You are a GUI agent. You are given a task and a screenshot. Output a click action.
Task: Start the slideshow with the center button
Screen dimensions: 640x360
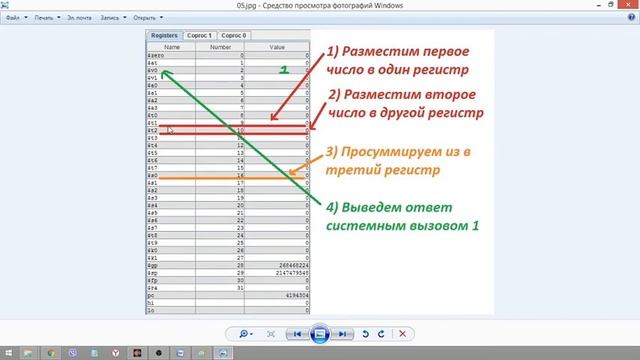320,334
